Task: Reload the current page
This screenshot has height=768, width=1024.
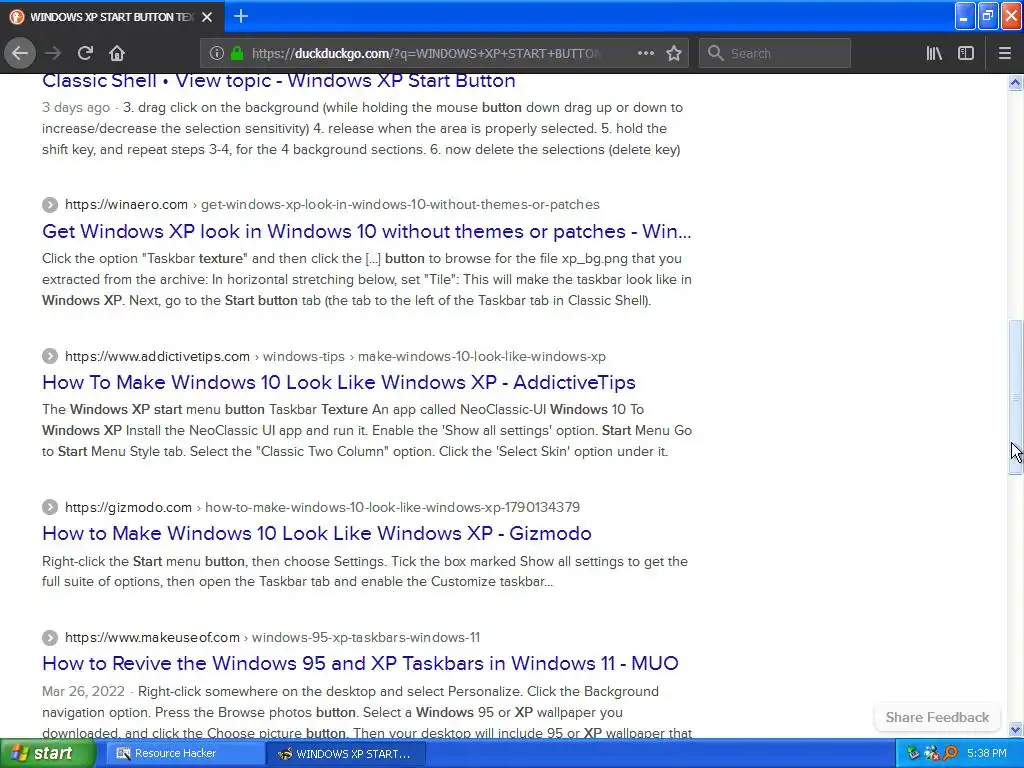Action: (85, 53)
